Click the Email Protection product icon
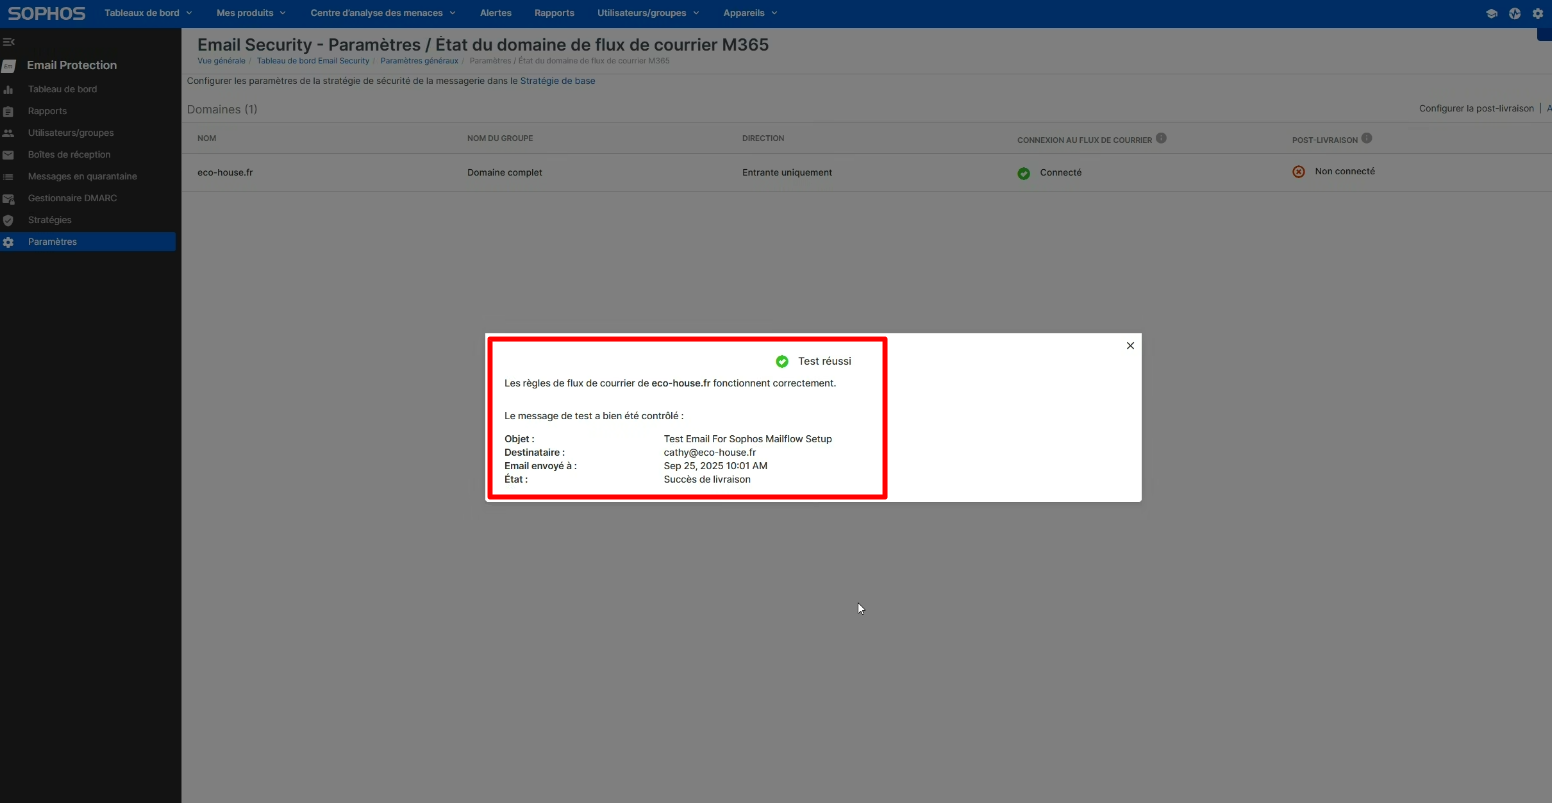Image resolution: width=1552 pixels, height=803 pixels. [x=8, y=66]
